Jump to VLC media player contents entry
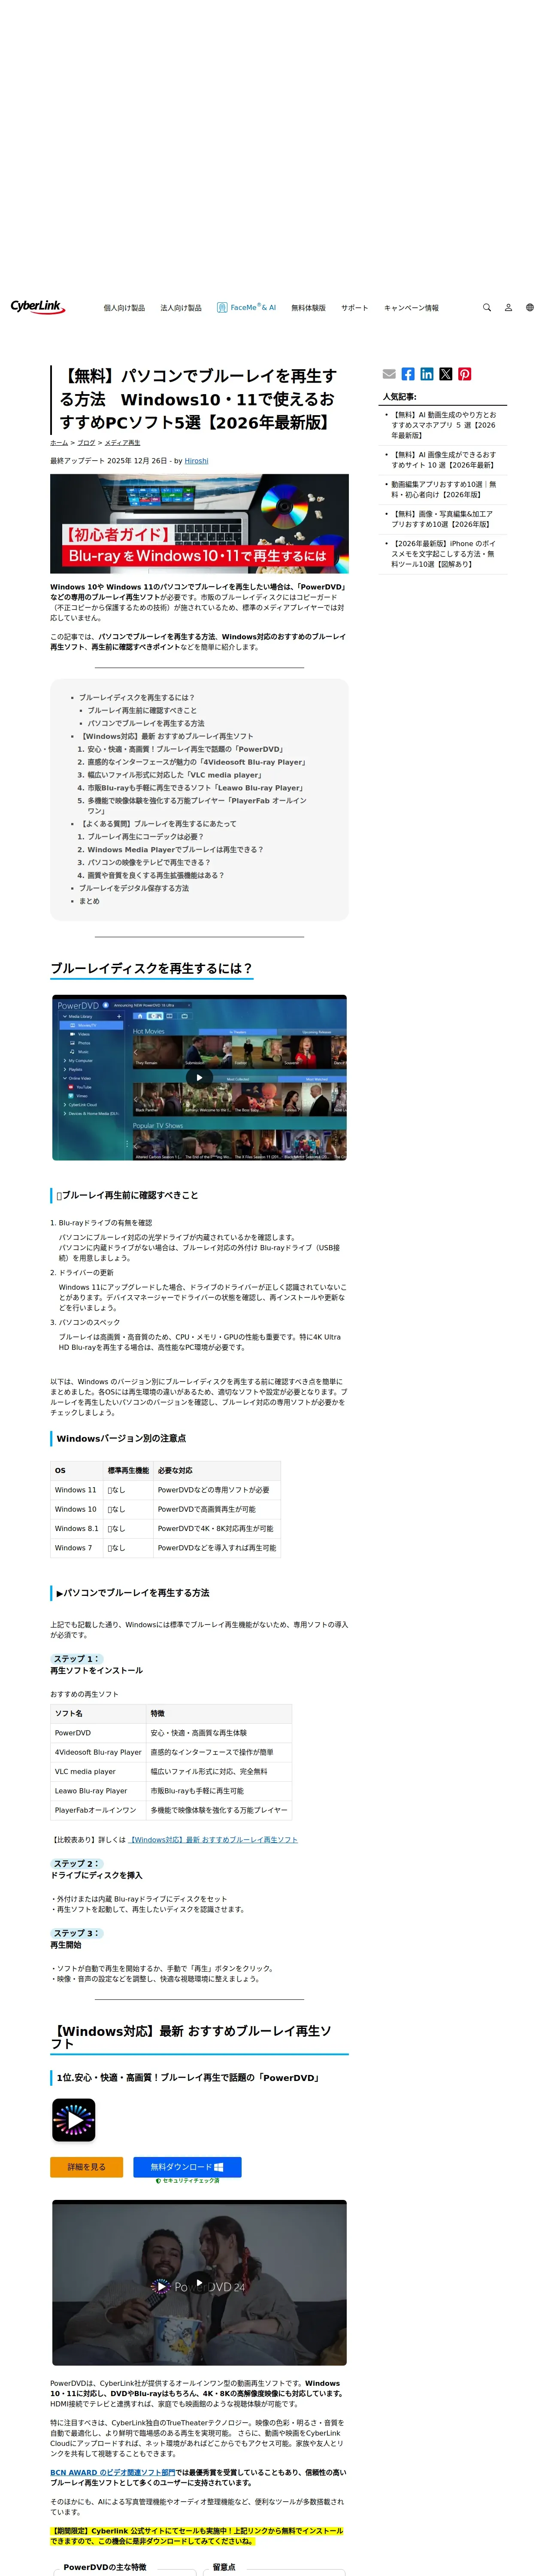 click(175, 775)
